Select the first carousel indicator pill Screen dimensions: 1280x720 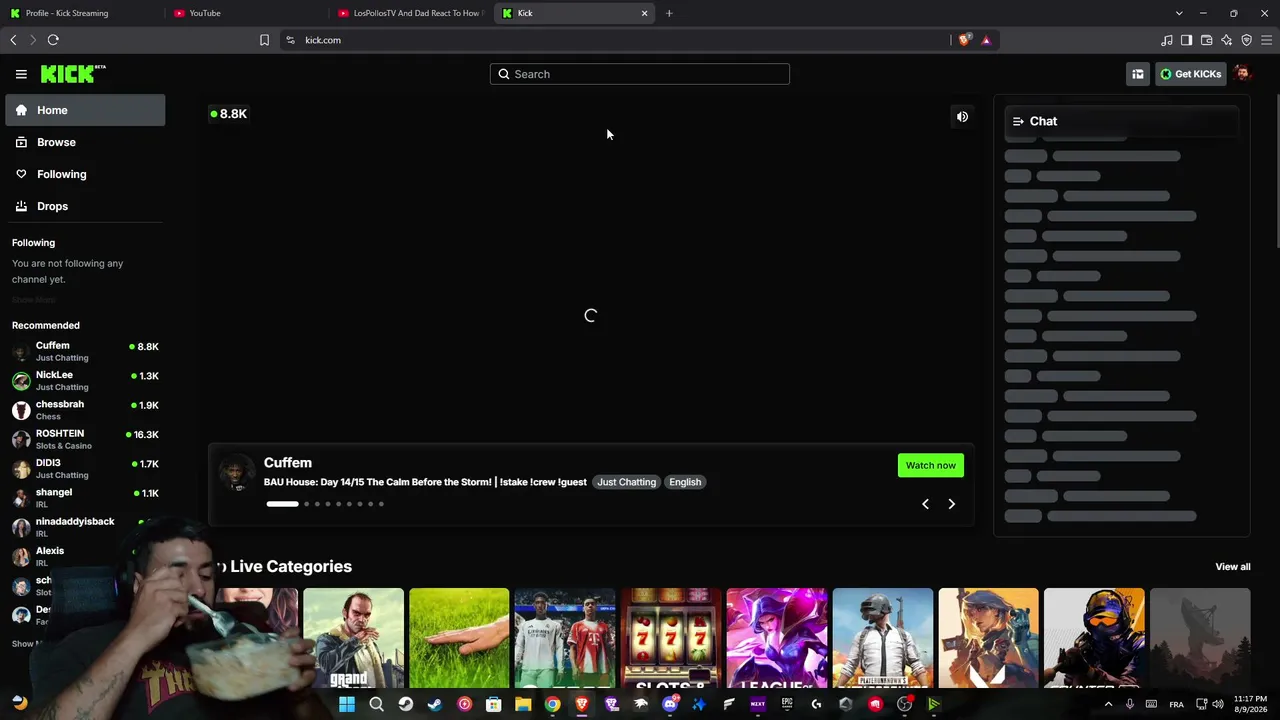pyautogui.click(x=282, y=504)
